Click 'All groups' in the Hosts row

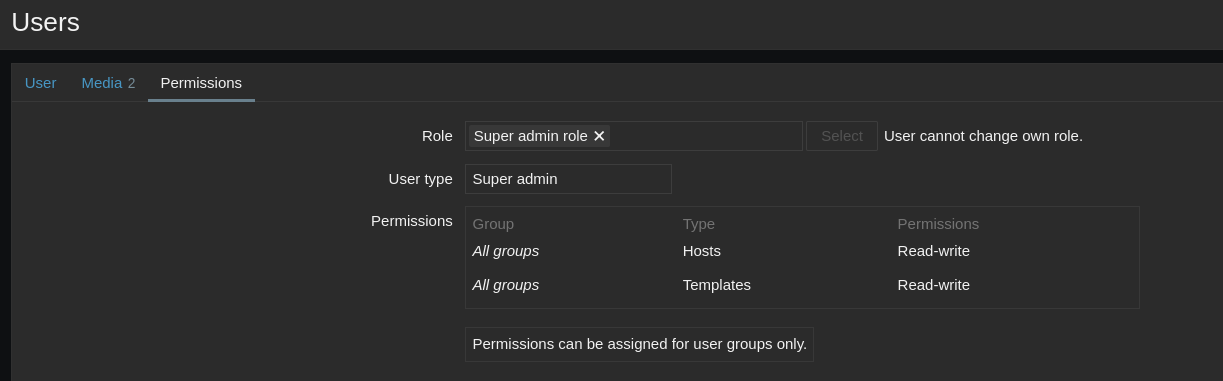pos(506,251)
